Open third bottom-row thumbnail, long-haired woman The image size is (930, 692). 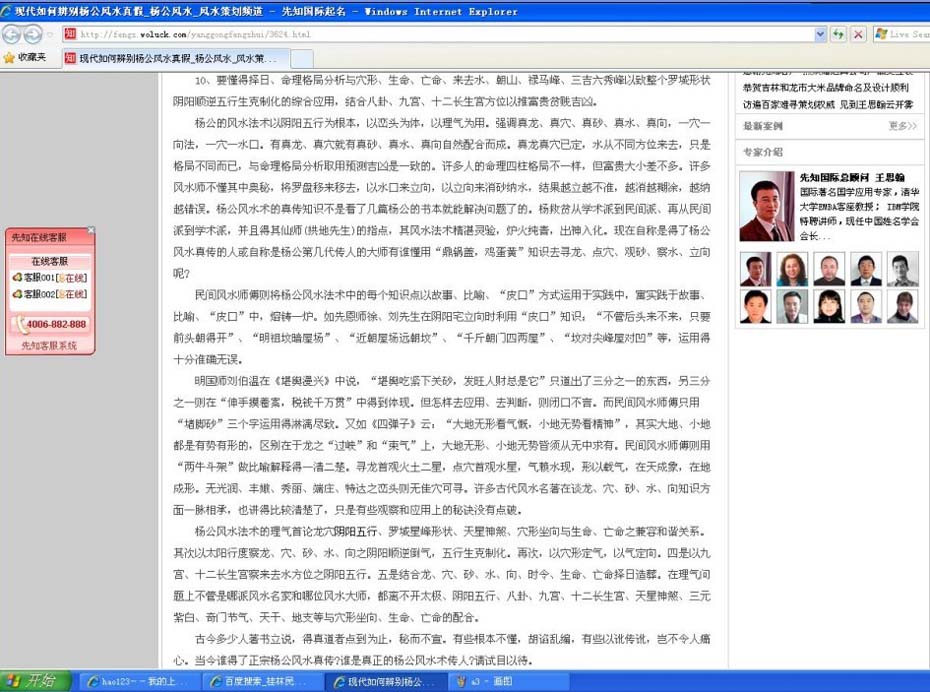click(829, 307)
